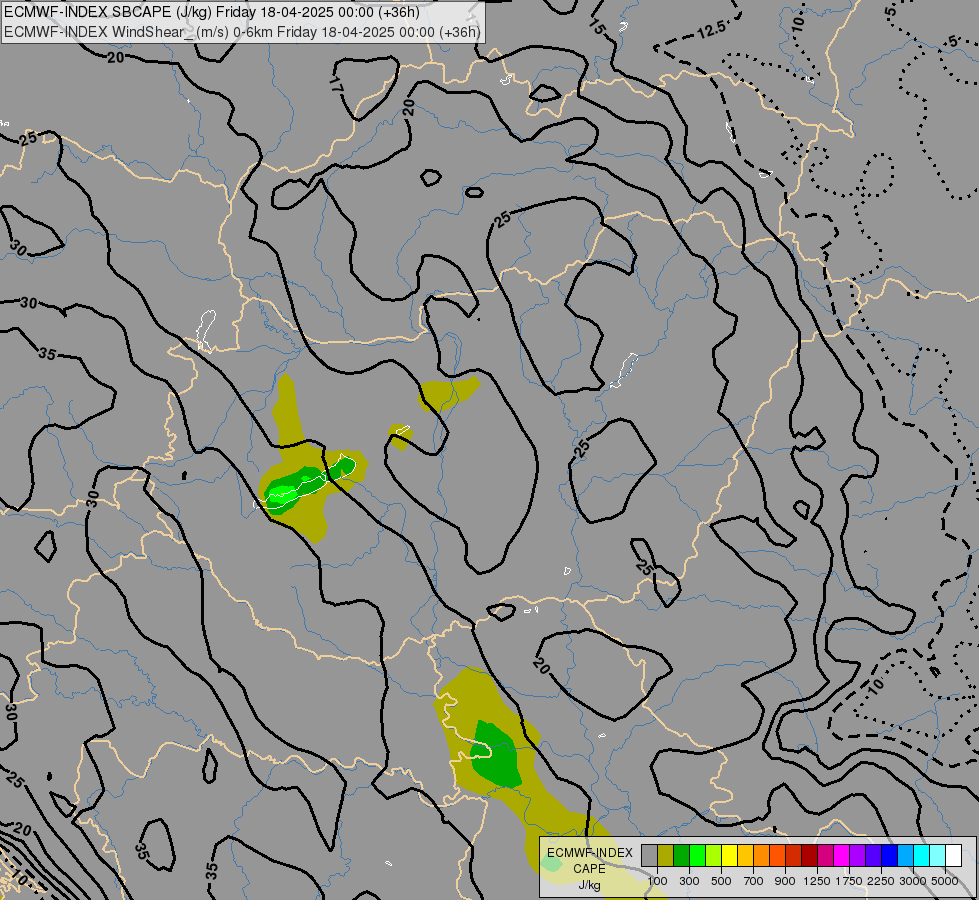Image resolution: width=979 pixels, height=900 pixels.
Task: Click the 3000 legend scale label
Action: (x=913, y=881)
